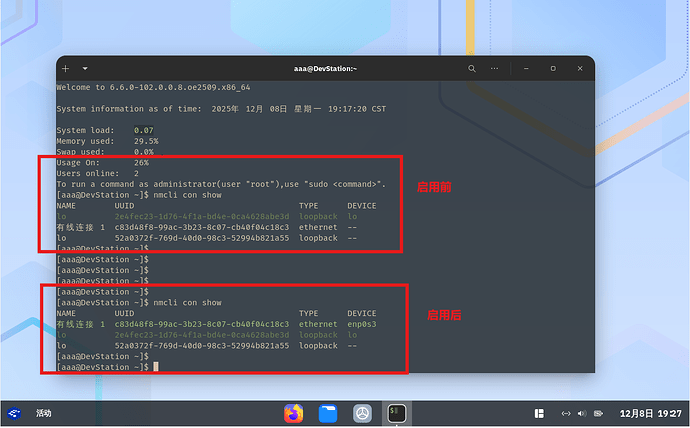Click the terminal title aaa@DevStation:~
This screenshot has height=428, width=690.
(x=324, y=69)
